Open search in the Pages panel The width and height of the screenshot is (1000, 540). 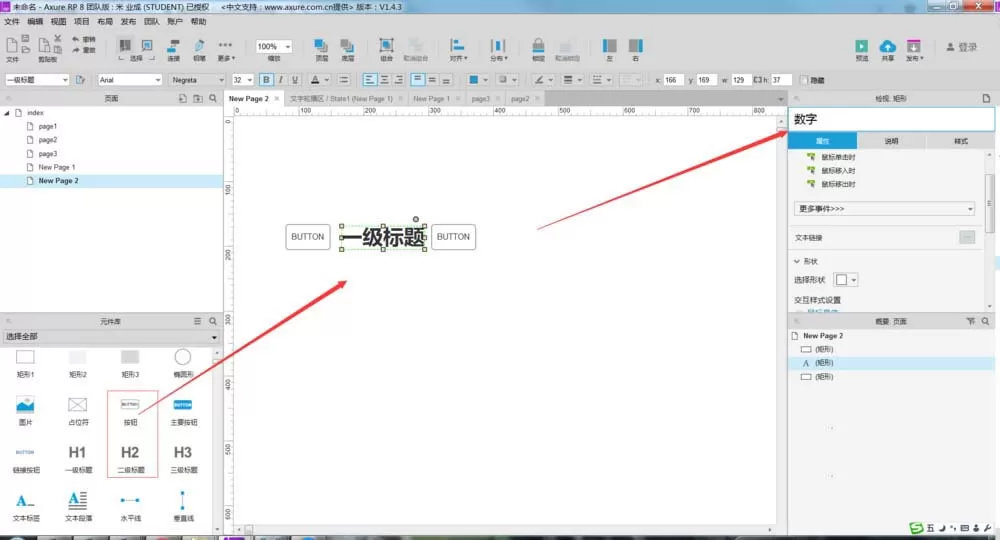pyautogui.click(x=213, y=98)
